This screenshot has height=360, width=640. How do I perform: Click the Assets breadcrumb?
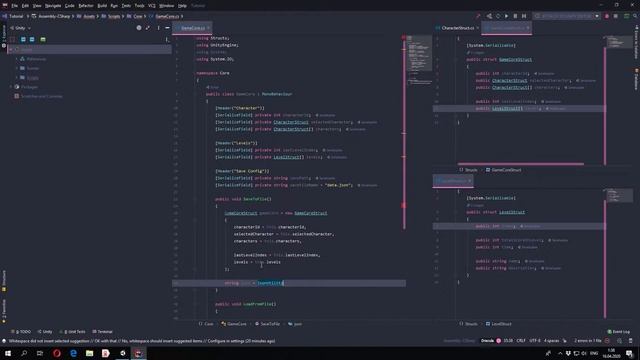coord(89,16)
